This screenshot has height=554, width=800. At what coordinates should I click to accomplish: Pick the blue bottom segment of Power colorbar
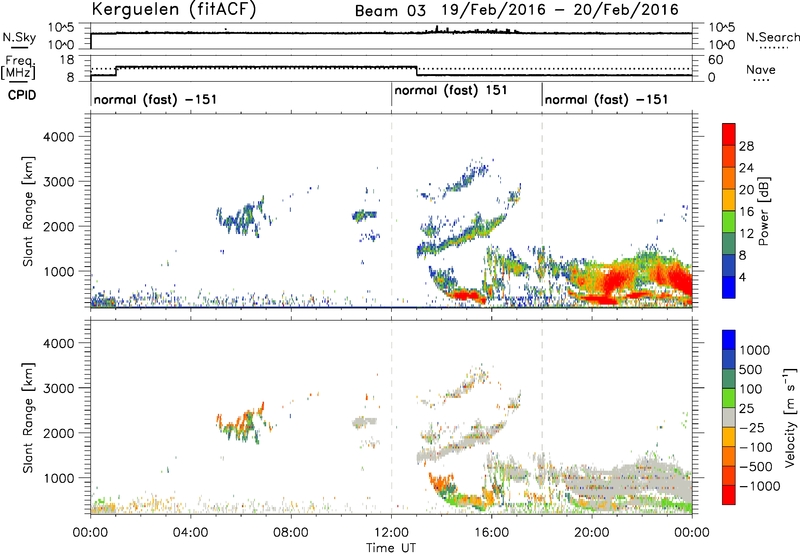(729, 287)
